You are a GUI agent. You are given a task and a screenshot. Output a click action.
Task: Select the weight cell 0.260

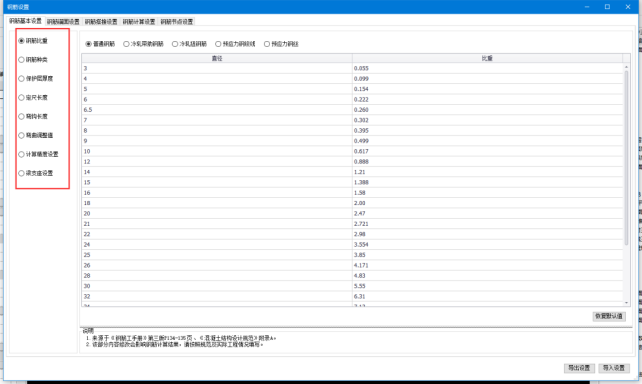click(x=487, y=110)
